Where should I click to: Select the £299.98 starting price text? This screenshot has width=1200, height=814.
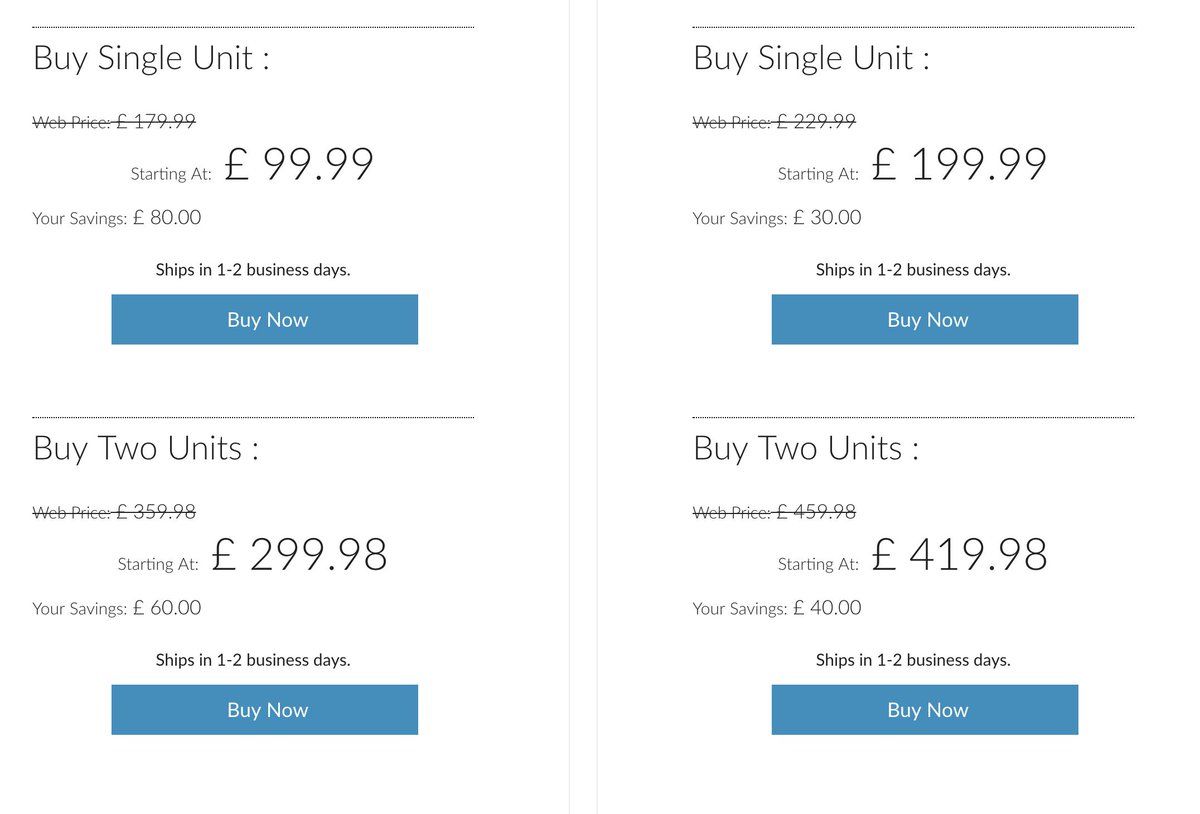point(299,555)
